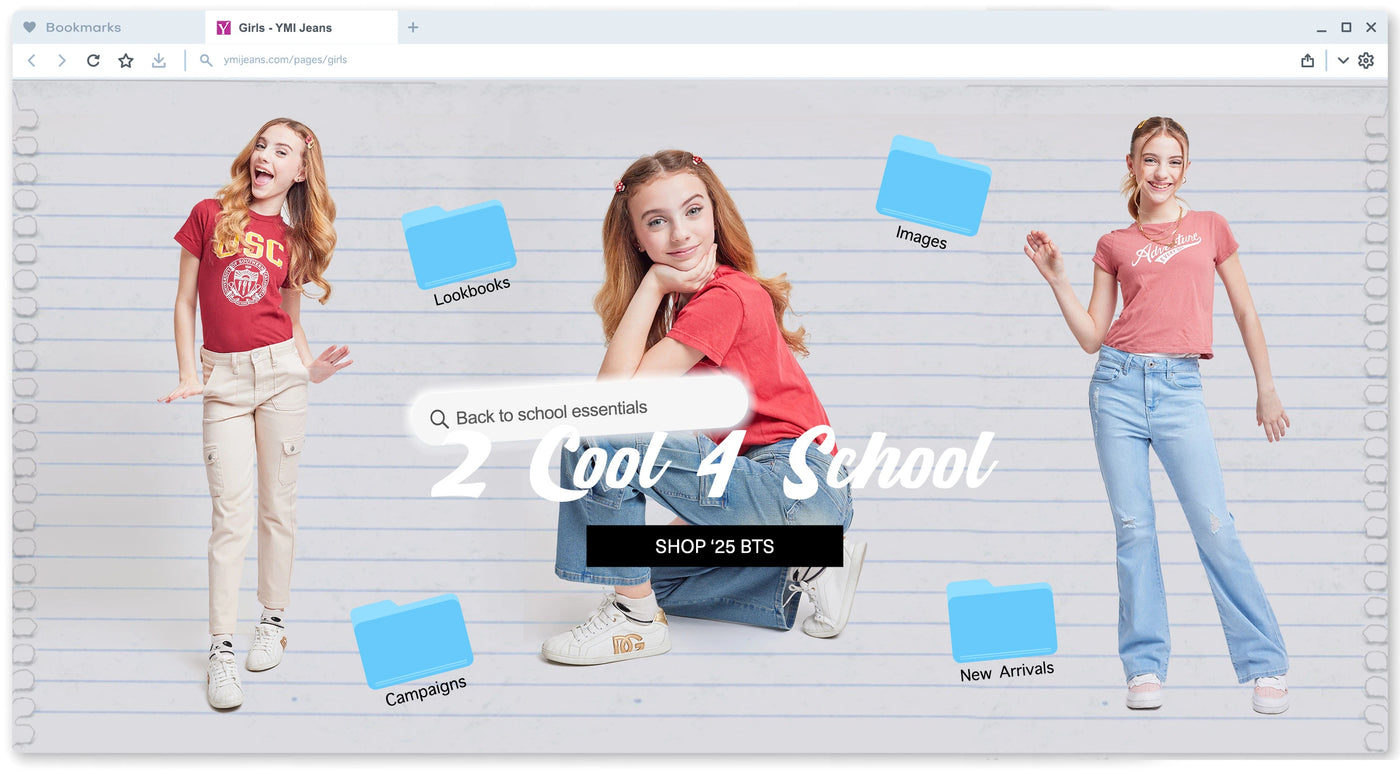Click the browser back arrow
This screenshot has height=774, width=1400.
pos(31,61)
